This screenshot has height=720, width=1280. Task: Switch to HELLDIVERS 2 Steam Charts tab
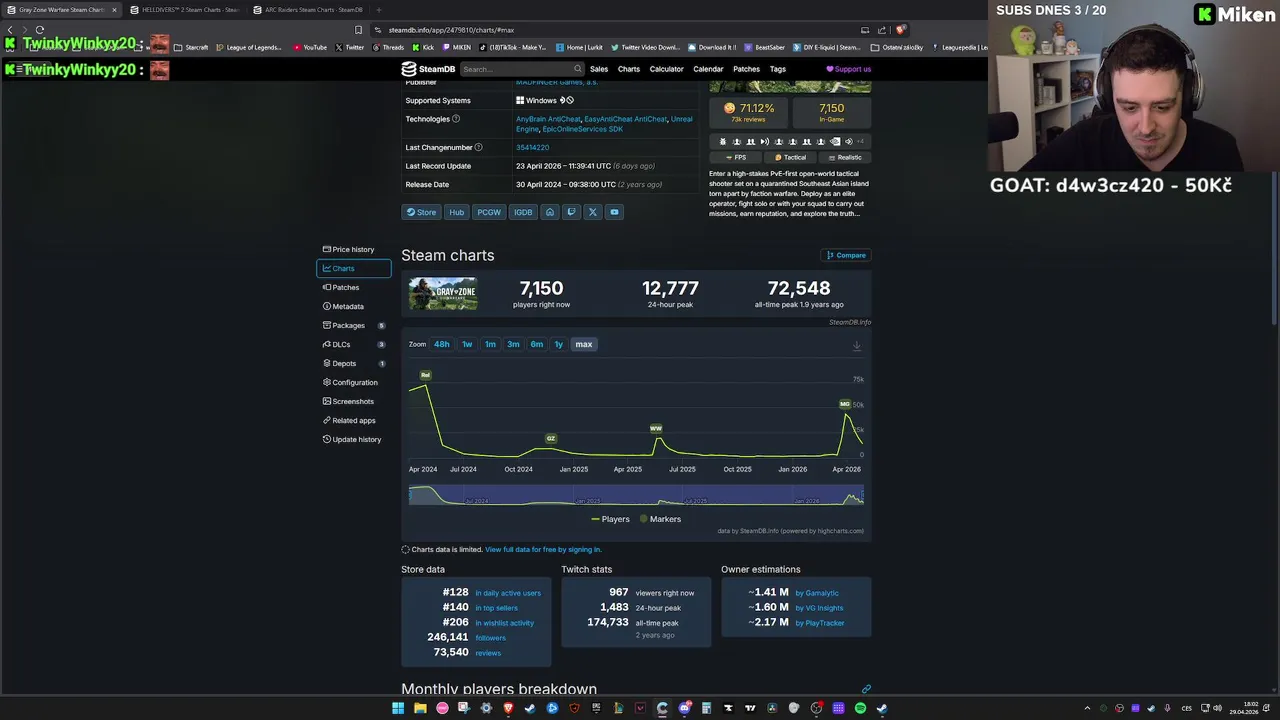[x=184, y=10]
